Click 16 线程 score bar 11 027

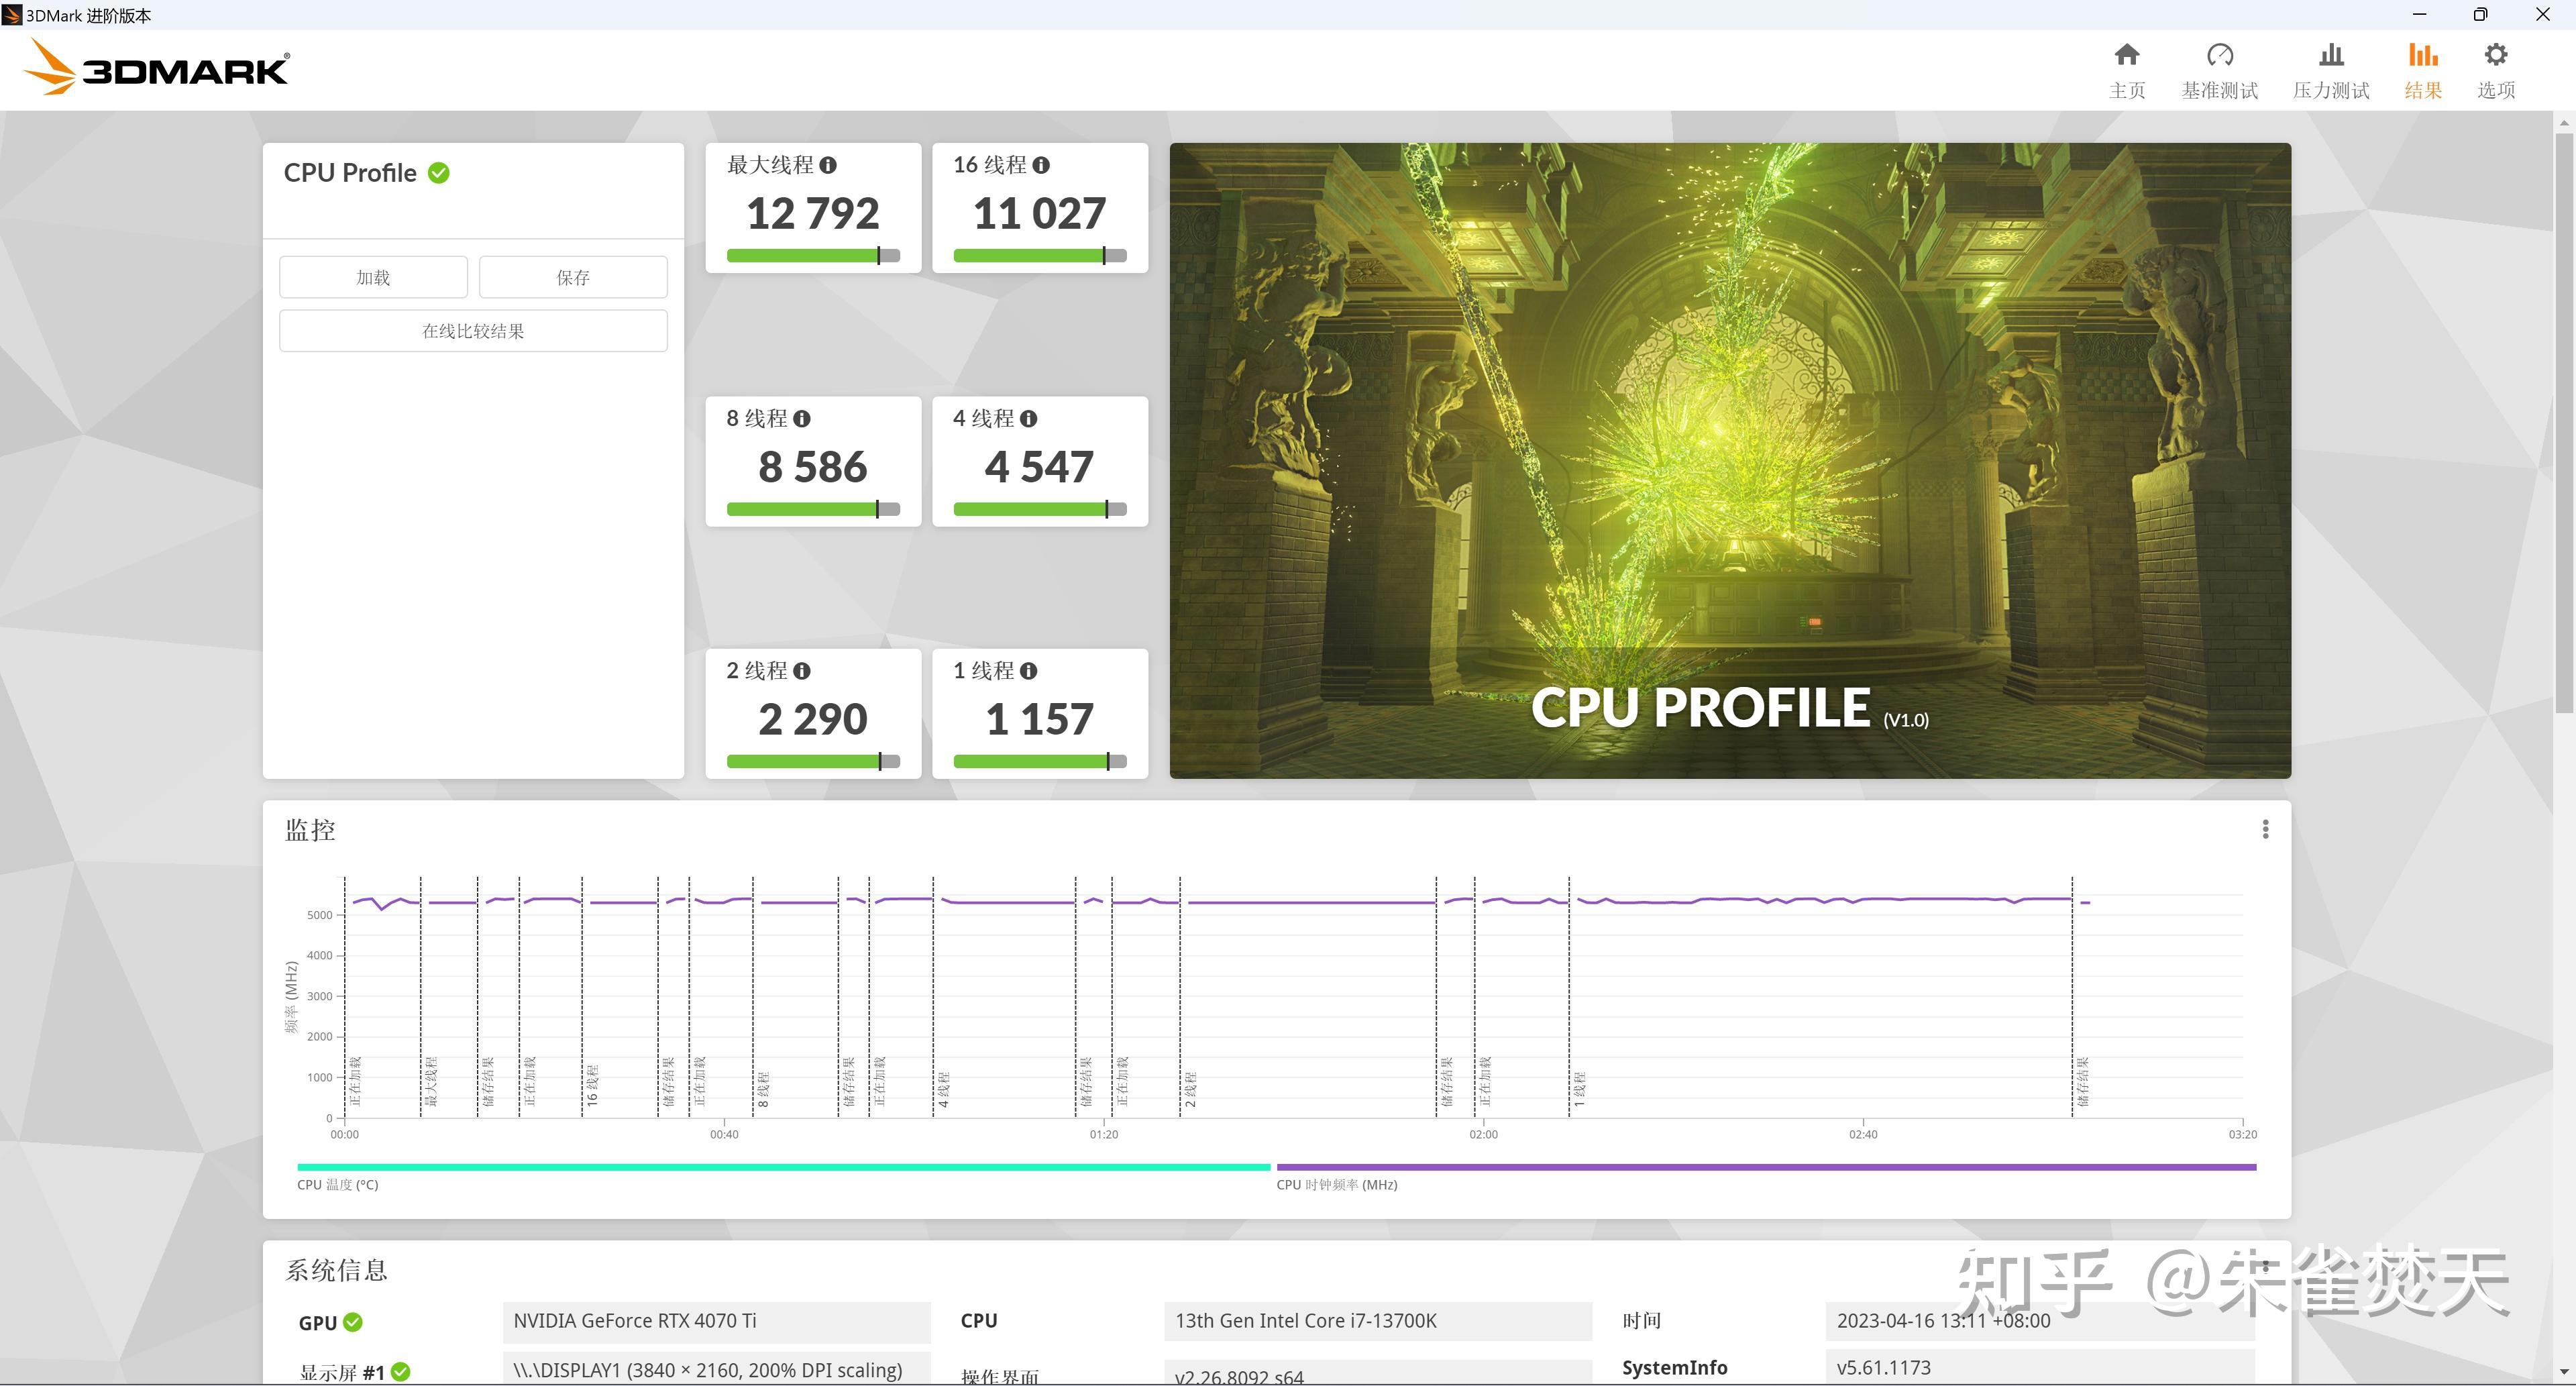tap(1040, 256)
